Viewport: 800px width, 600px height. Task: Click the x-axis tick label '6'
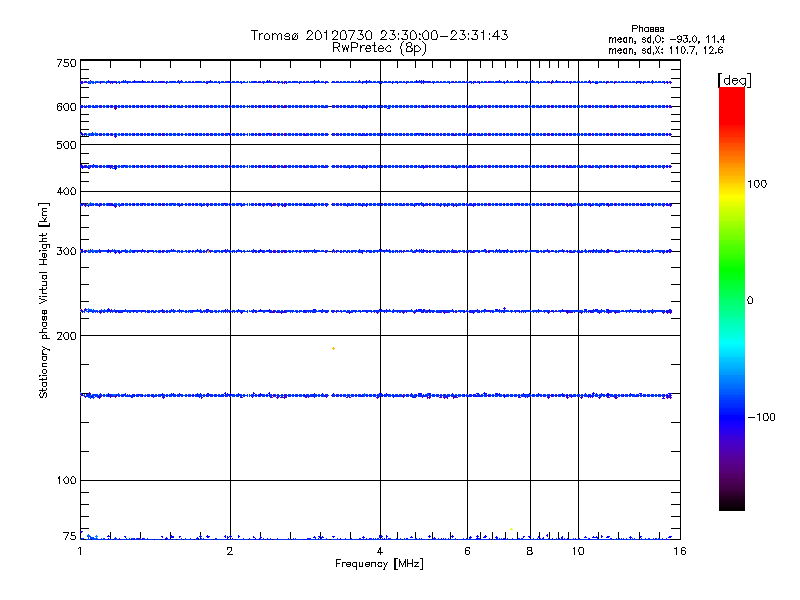(x=467, y=551)
